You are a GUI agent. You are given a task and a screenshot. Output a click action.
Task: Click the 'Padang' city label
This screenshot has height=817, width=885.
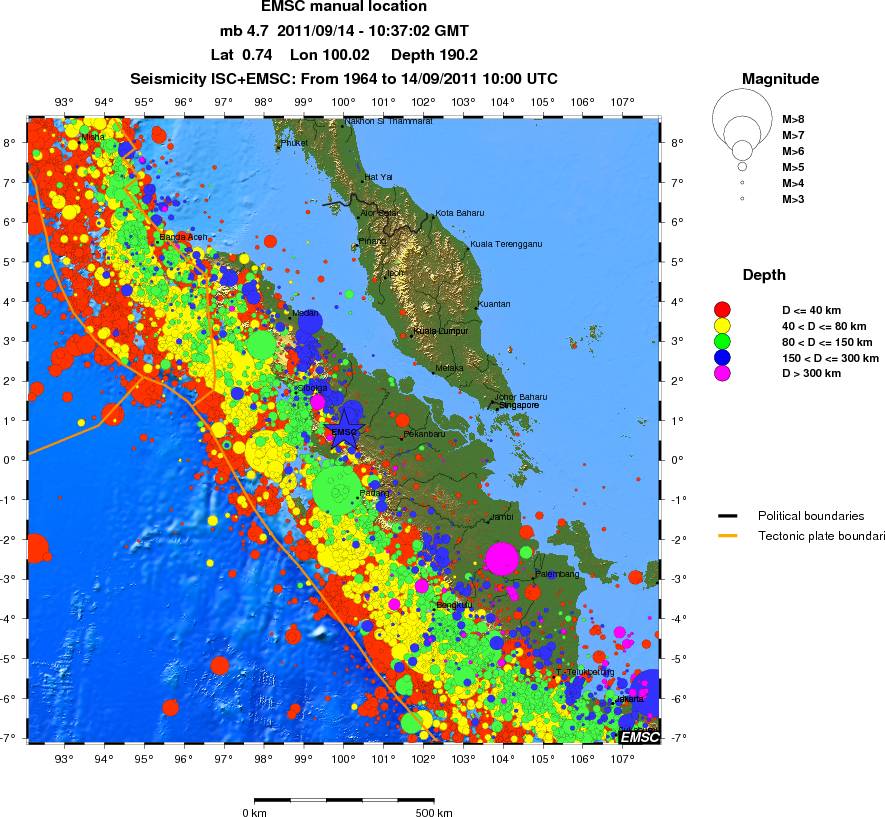click(374, 493)
